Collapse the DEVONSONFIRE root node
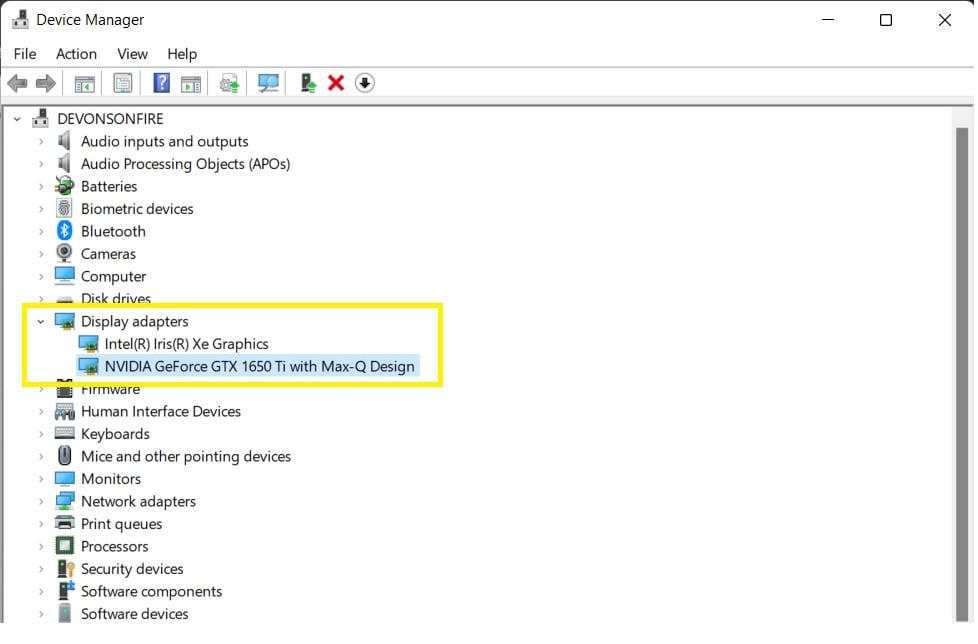The width and height of the screenshot is (978, 644). point(17,119)
